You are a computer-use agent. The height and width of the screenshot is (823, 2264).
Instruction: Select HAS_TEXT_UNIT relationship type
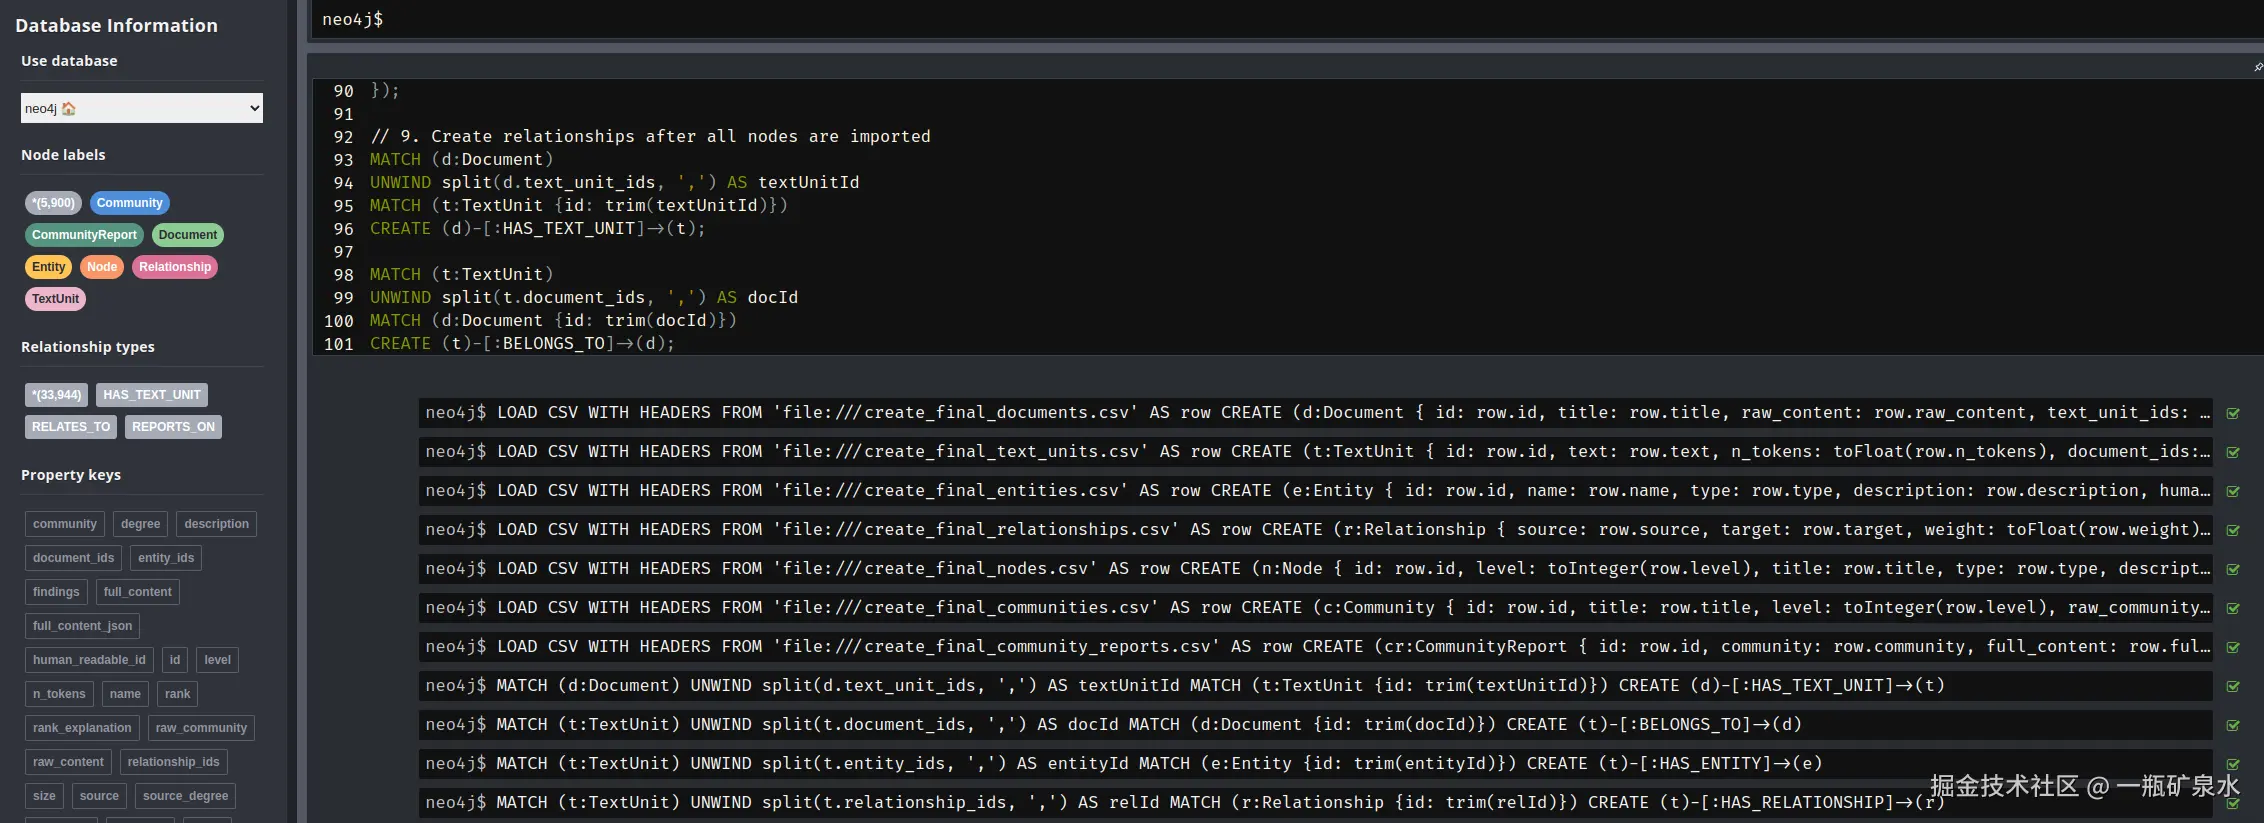152,395
